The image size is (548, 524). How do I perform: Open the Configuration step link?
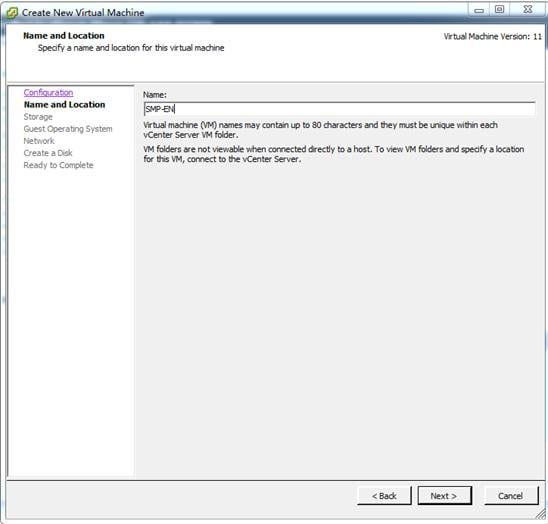pos(48,93)
